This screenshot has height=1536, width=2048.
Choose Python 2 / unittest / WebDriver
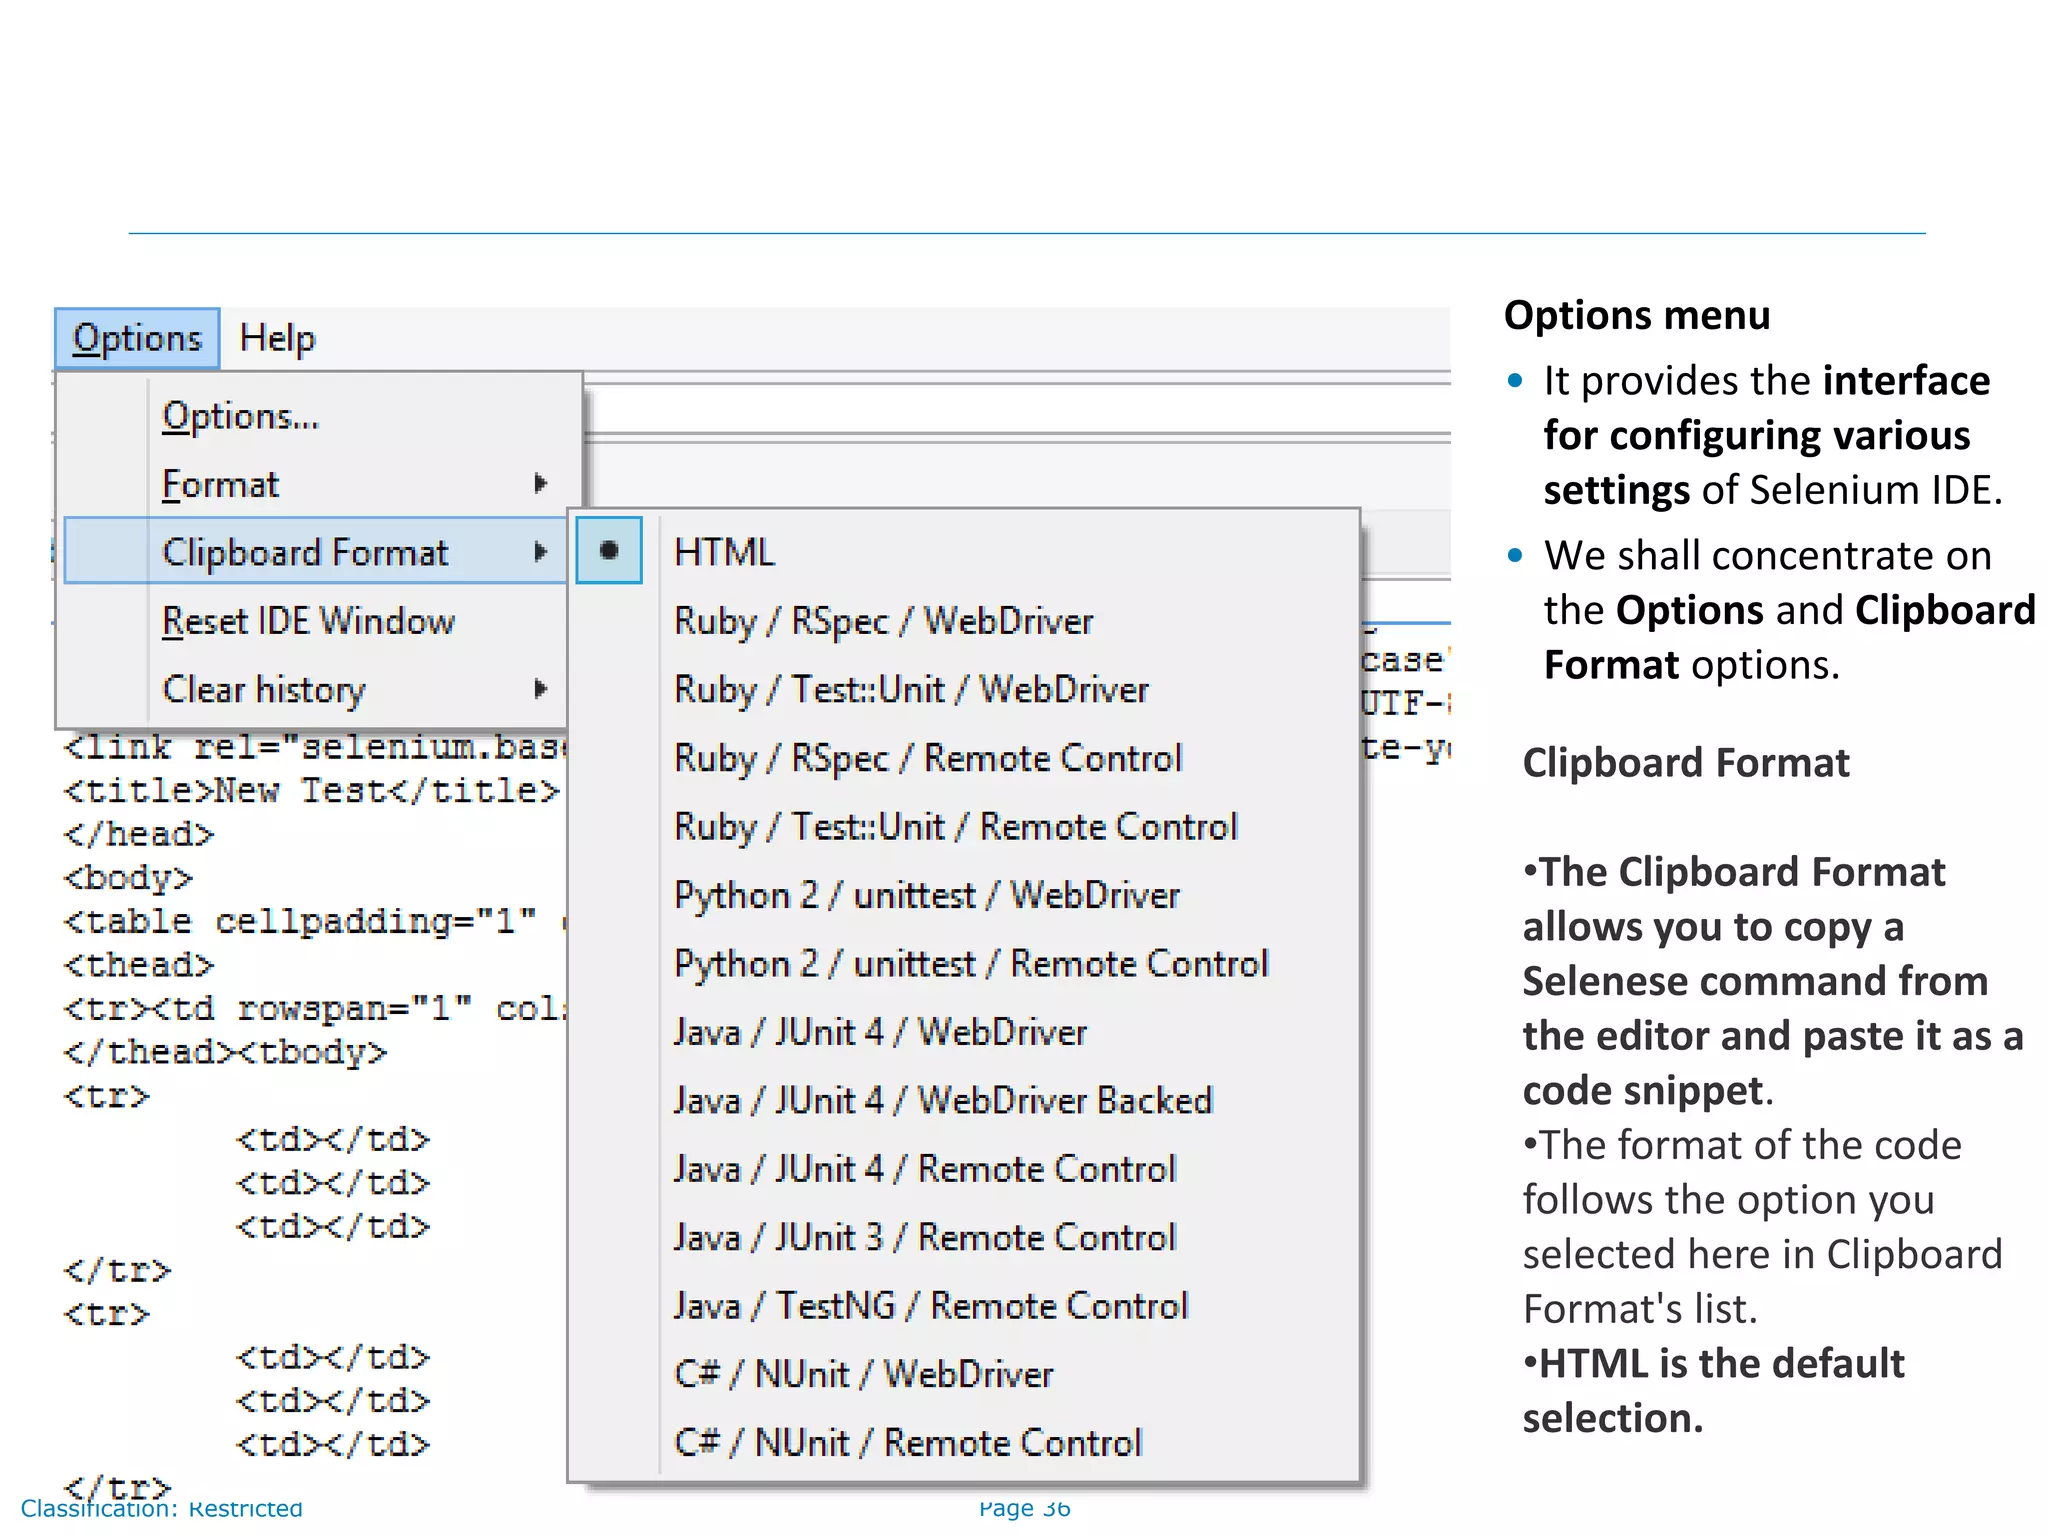[x=926, y=895]
